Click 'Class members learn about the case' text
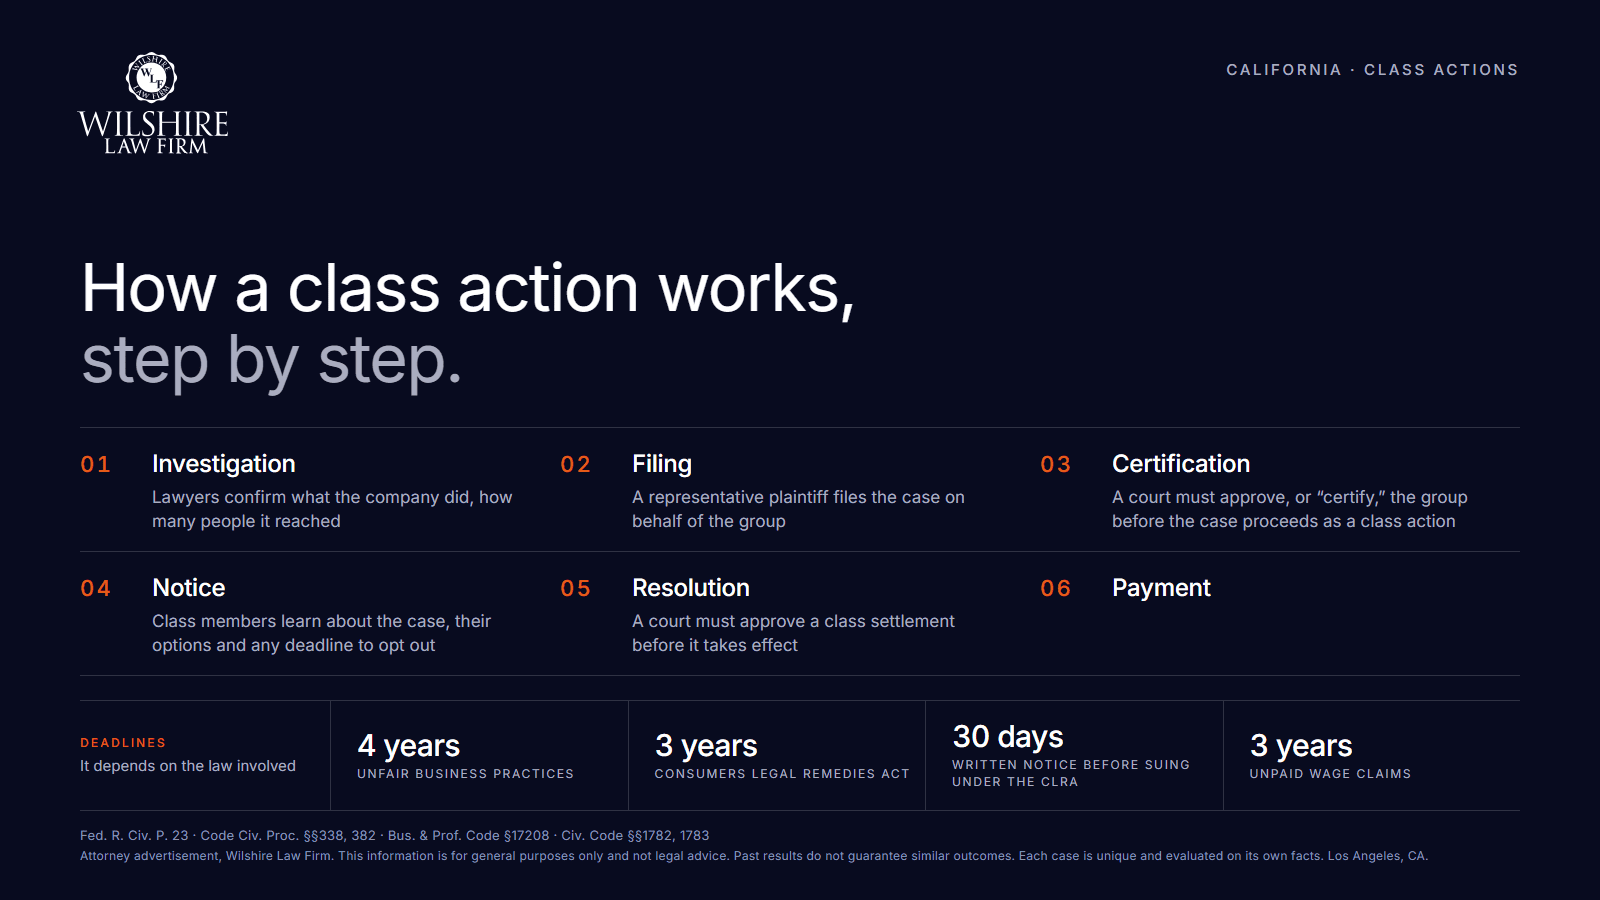 [x=321, y=633]
